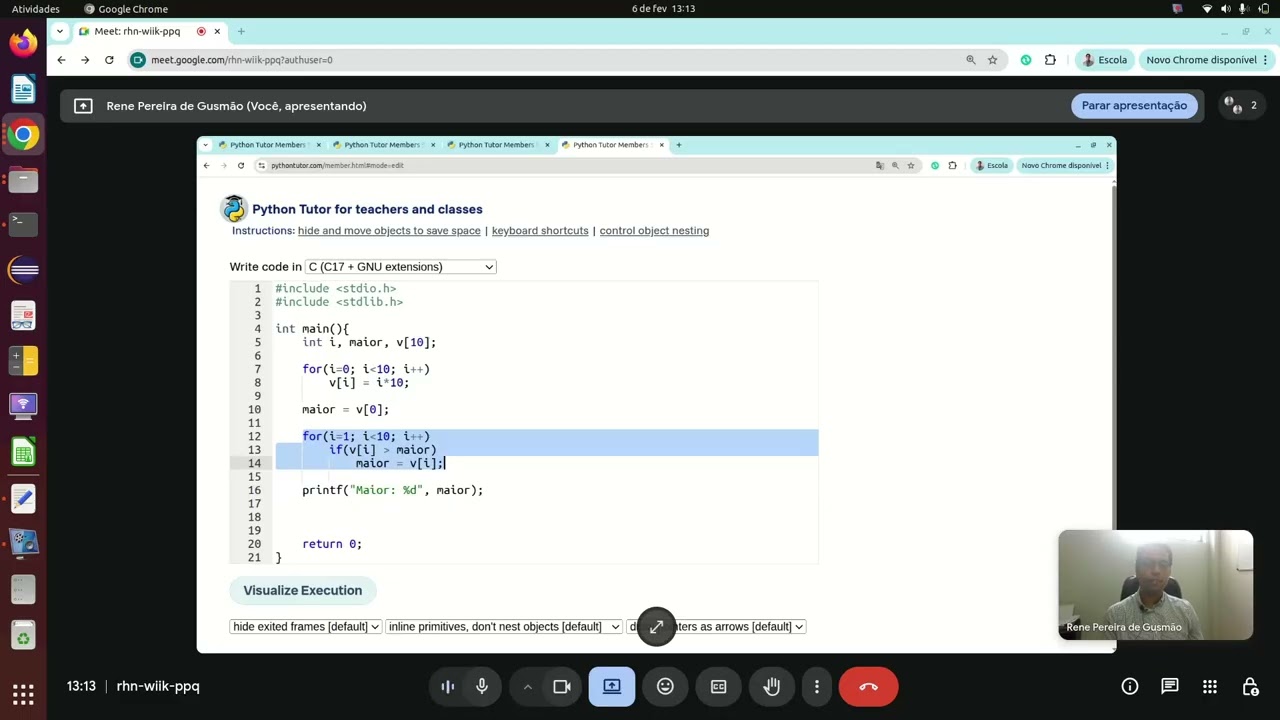
Task: Open a new Chrome tab
Action: coord(241,31)
